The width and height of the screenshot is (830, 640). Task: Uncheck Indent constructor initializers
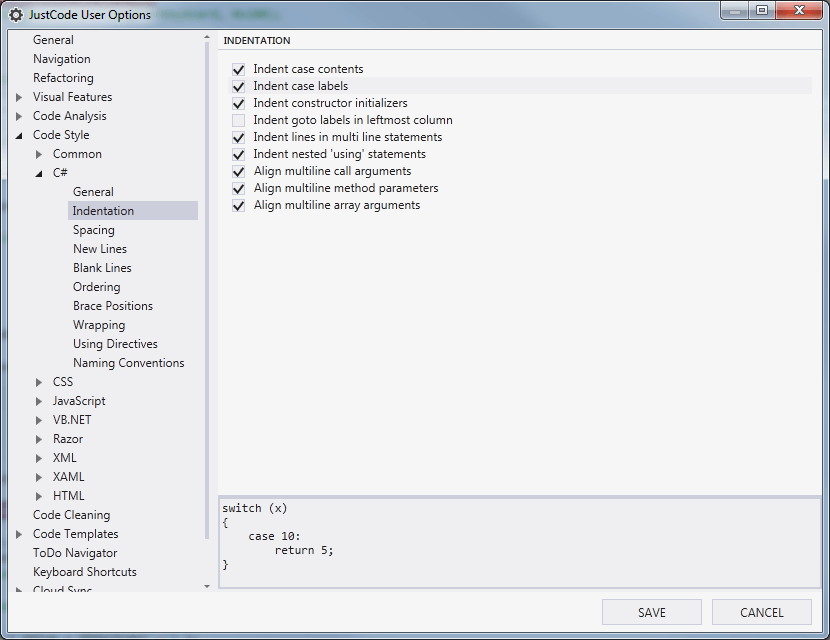pyautogui.click(x=239, y=103)
